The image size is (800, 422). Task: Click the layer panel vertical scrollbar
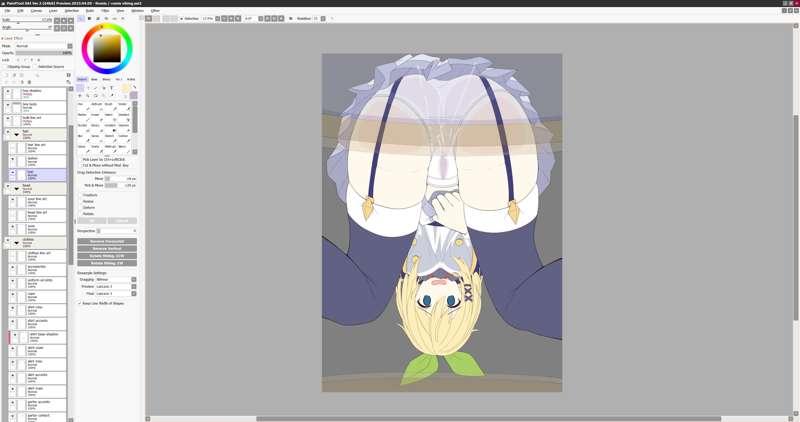tap(71, 194)
